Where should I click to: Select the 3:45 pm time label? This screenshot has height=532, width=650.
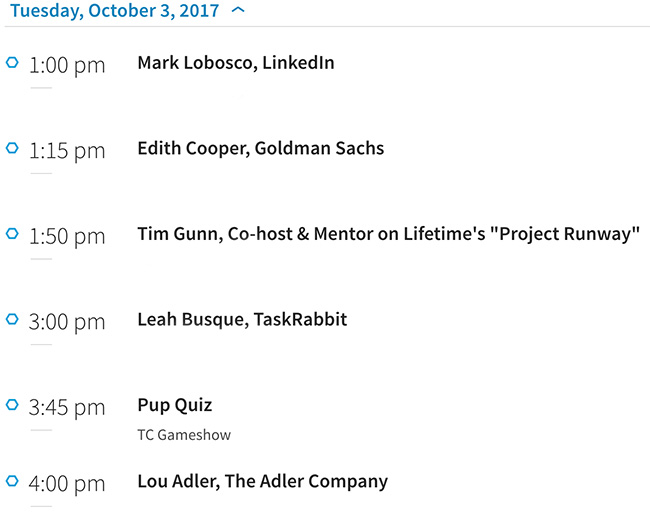tap(67, 407)
